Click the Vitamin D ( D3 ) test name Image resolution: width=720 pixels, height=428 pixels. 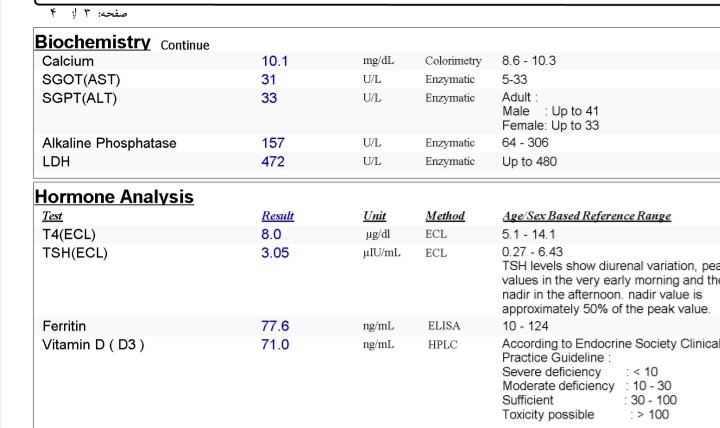click(93, 344)
